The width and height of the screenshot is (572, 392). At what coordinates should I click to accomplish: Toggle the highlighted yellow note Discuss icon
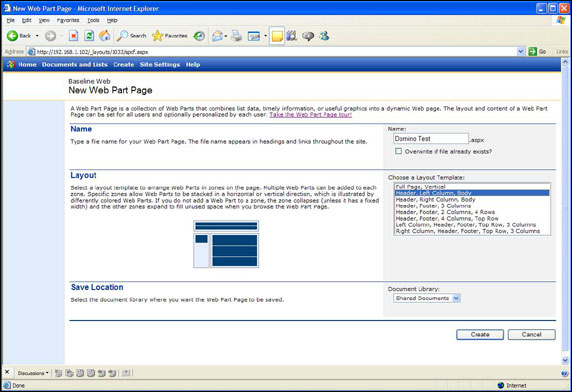click(x=277, y=36)
